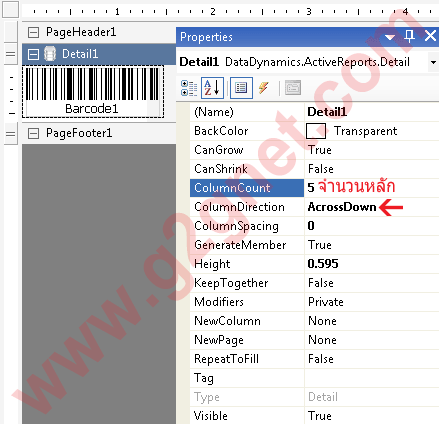Toggle the auto-hide pin on Properties panel
Image resolution: width=439 pixels, height=424 pixels.
coord(409,36)
